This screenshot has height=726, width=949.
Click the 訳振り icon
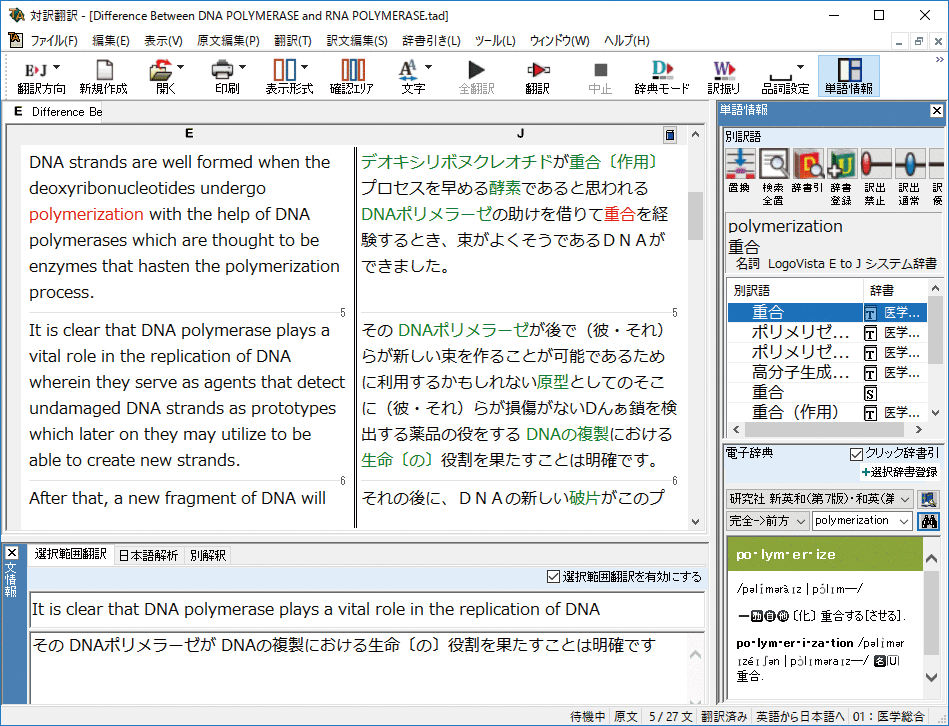click(x=724, y=77)
